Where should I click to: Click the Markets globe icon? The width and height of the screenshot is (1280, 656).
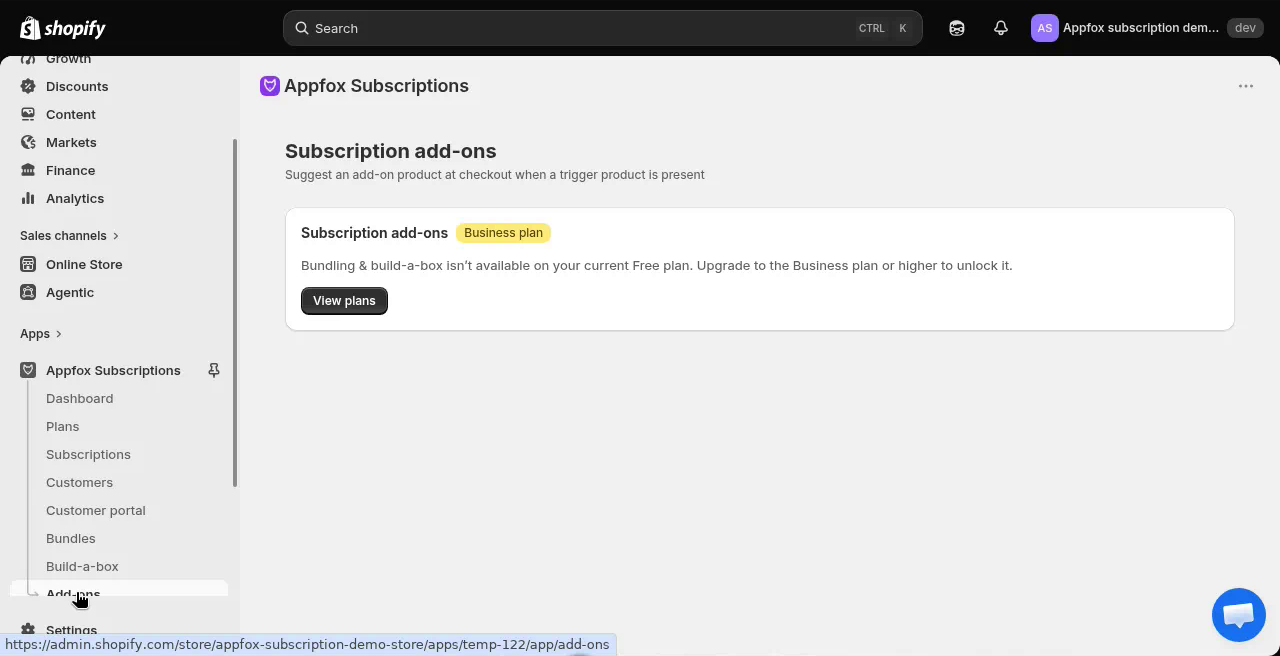28,142
